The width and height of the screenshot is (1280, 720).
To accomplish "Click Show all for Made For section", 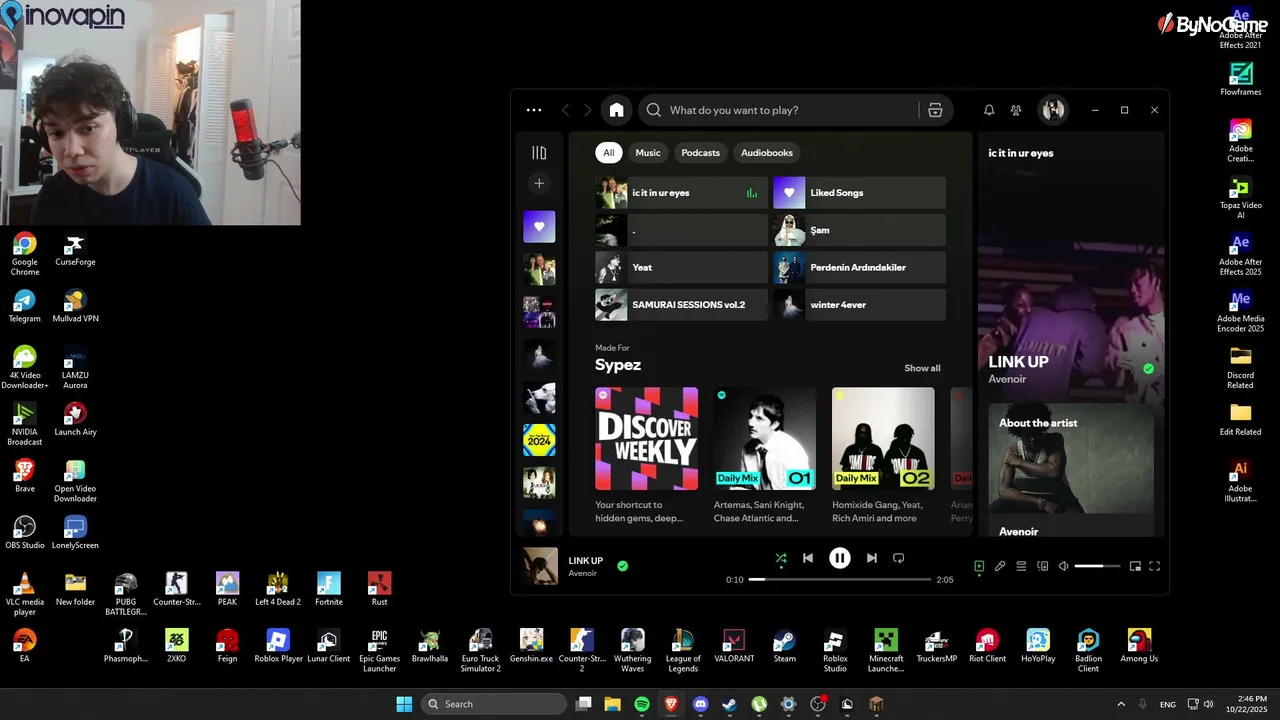I will click(922, 368).
